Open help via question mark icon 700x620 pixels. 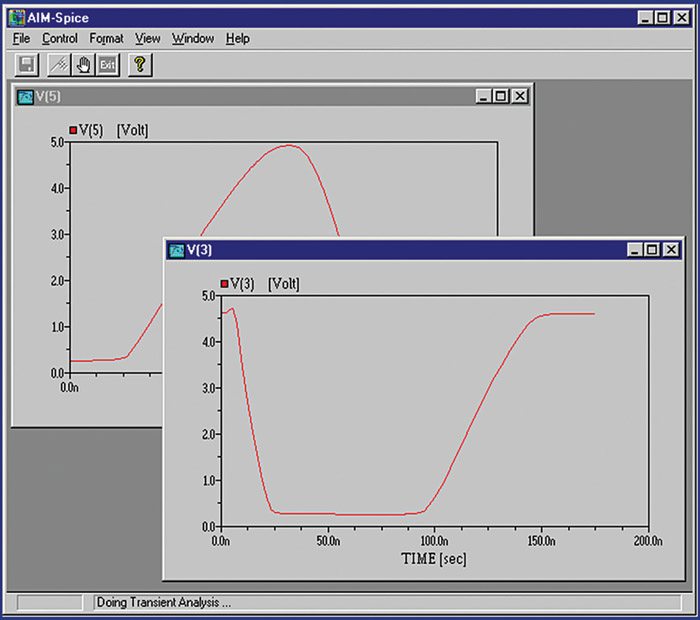click(141, 64)
